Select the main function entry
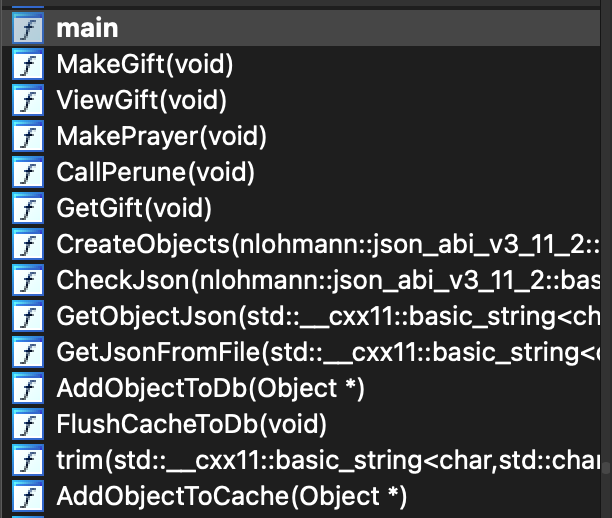This screenshot has width=612, height=518. point(301,28)
